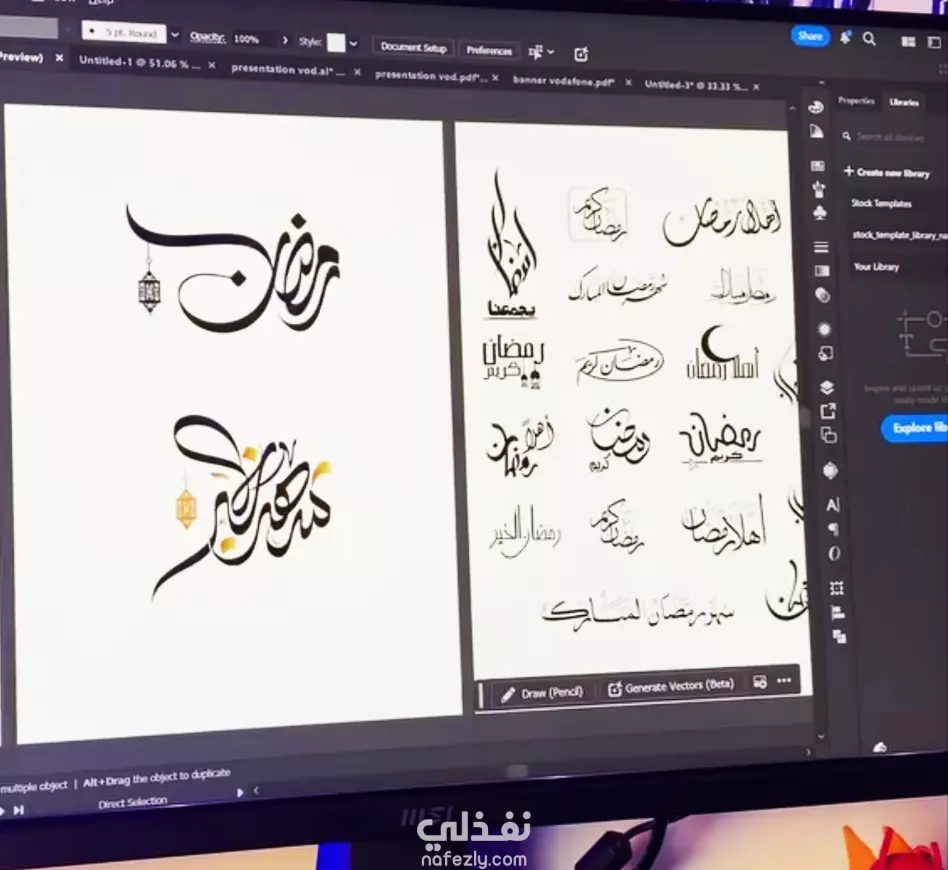Open the Layers panel icon

click(x=826, y=388)
